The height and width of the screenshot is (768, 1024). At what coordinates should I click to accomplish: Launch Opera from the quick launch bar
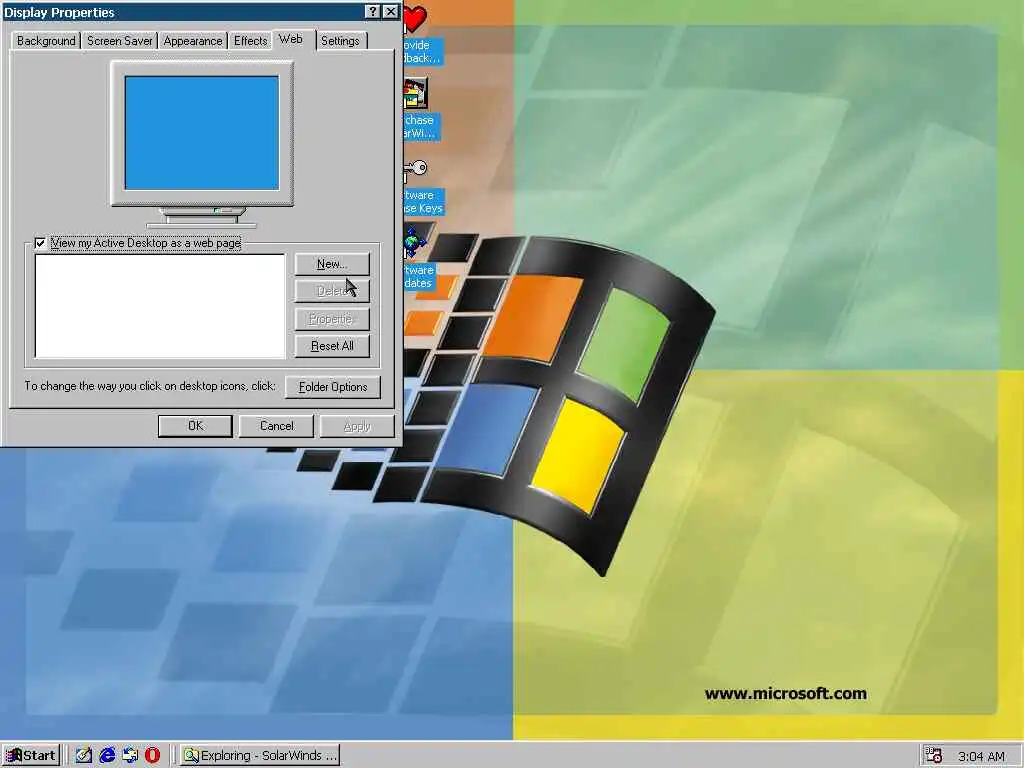pyautogui.click(x=152, y=756)
